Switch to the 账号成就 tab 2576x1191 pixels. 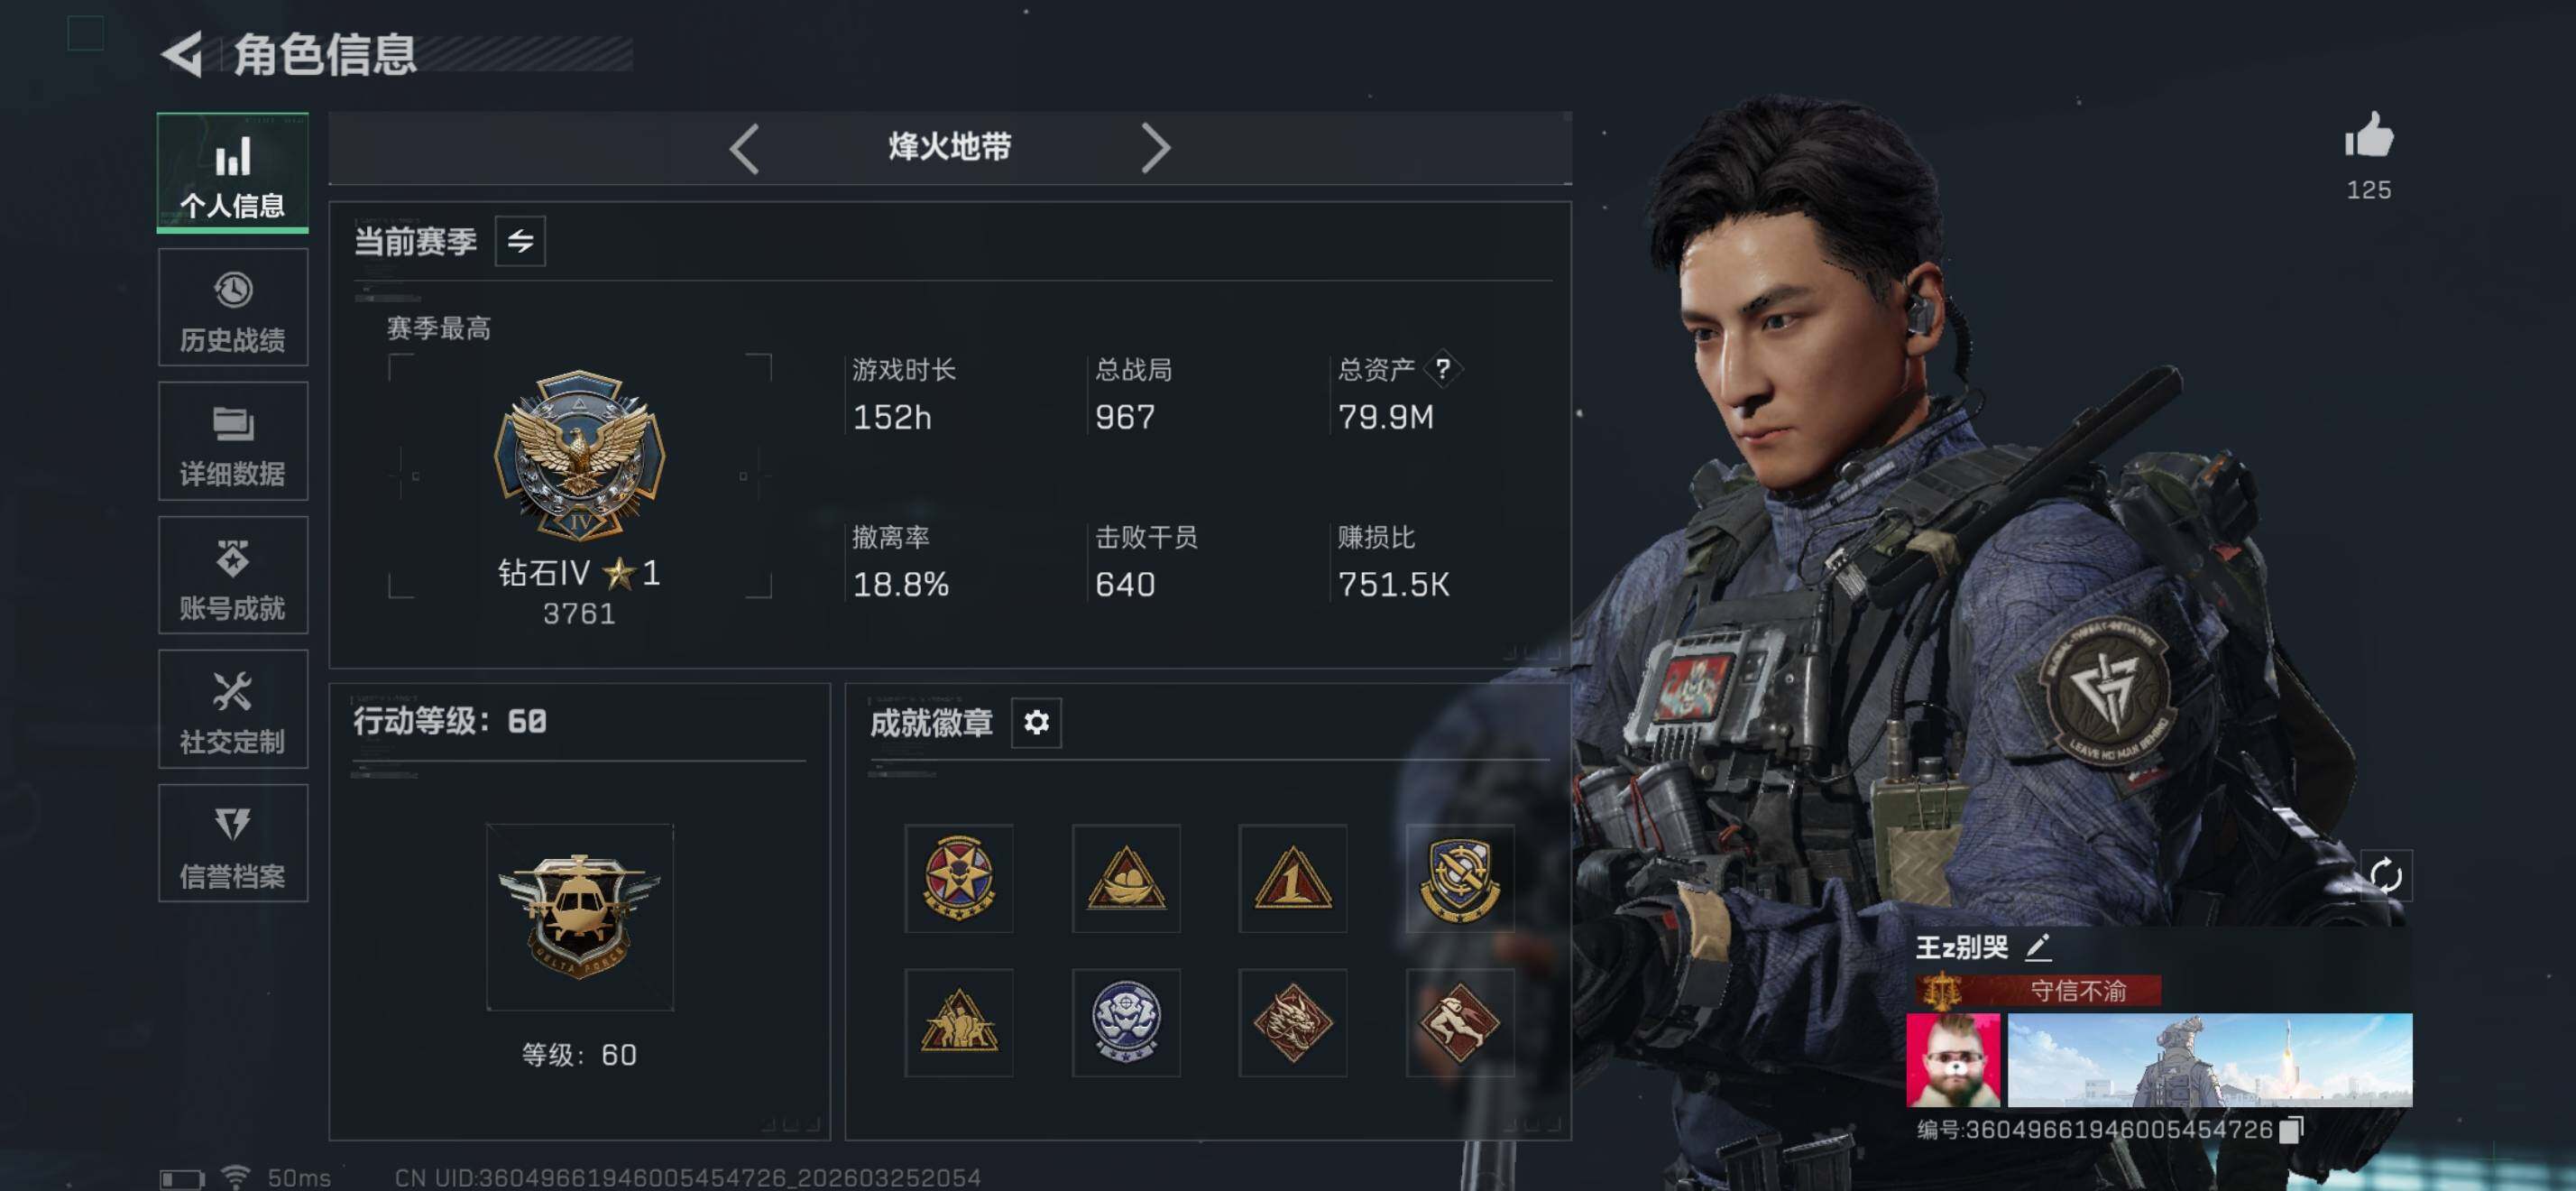click(x=233, y=575)
